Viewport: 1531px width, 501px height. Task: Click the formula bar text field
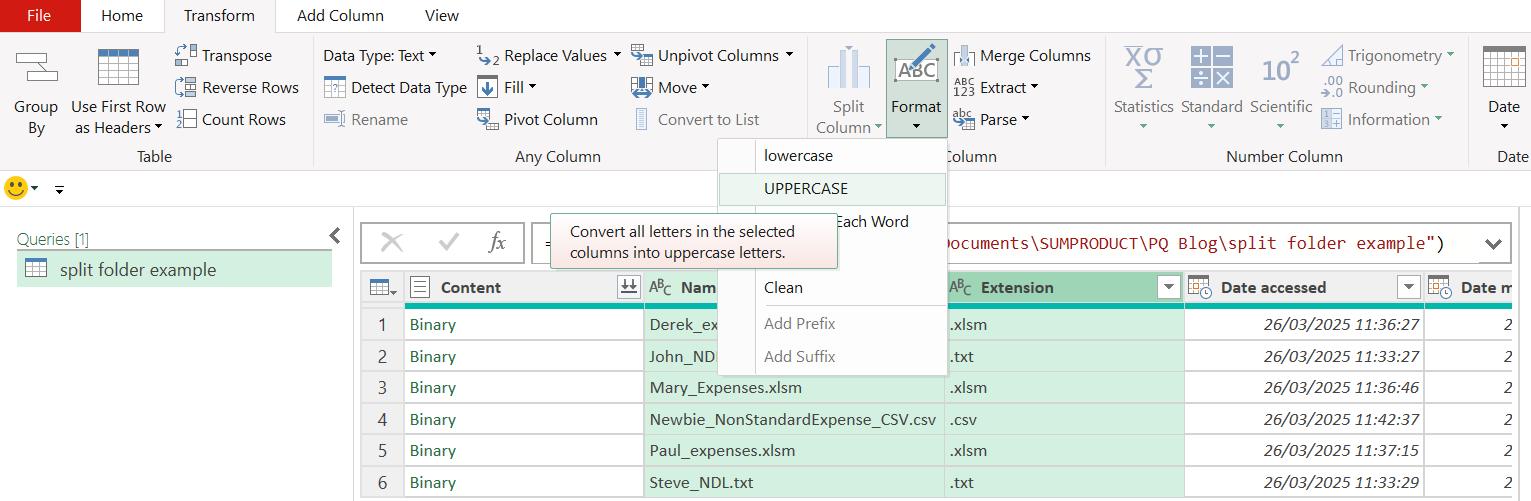(x=1003, y=243)
